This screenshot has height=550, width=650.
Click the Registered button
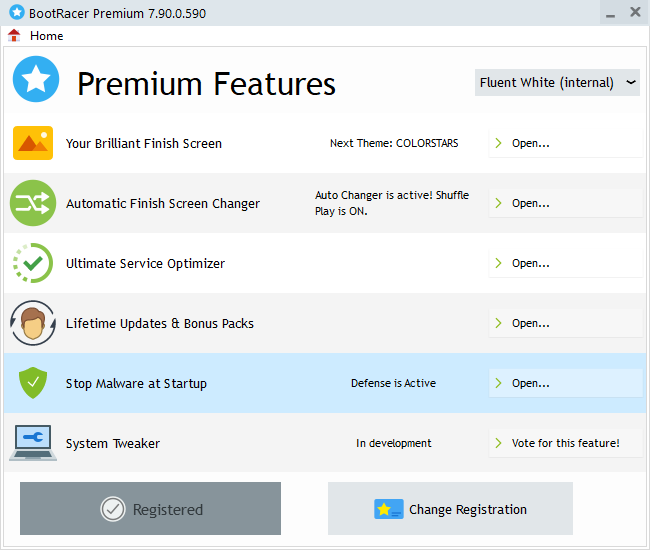[150, 509]
